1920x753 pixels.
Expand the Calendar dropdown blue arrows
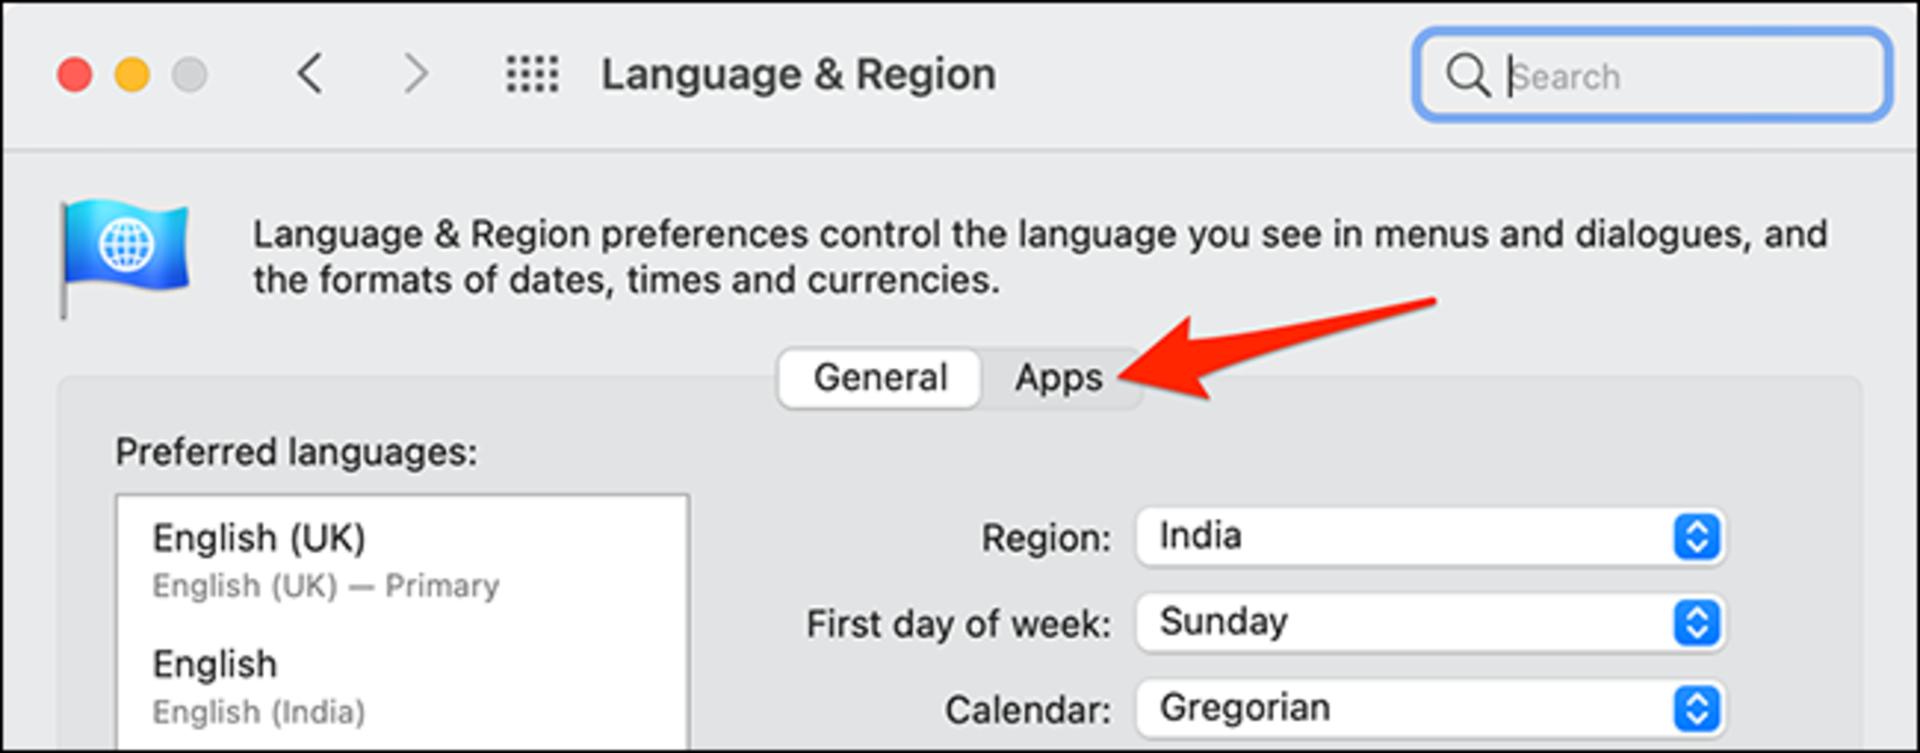[1696, 708]
